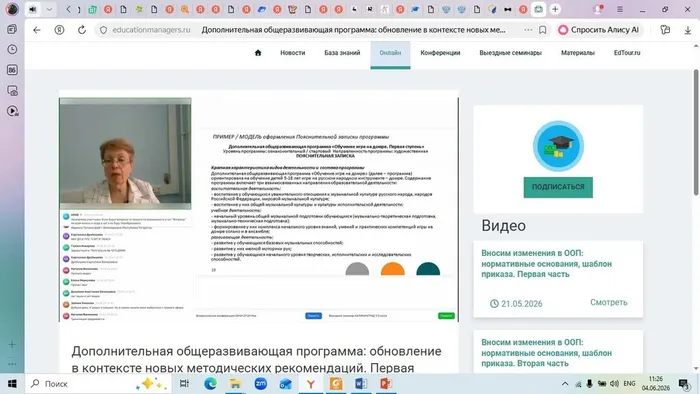Image resolution: width=700 pixels, height=394 pixels.
Task: Open the sidebar weather widget 86
Action: pos(12,70)
